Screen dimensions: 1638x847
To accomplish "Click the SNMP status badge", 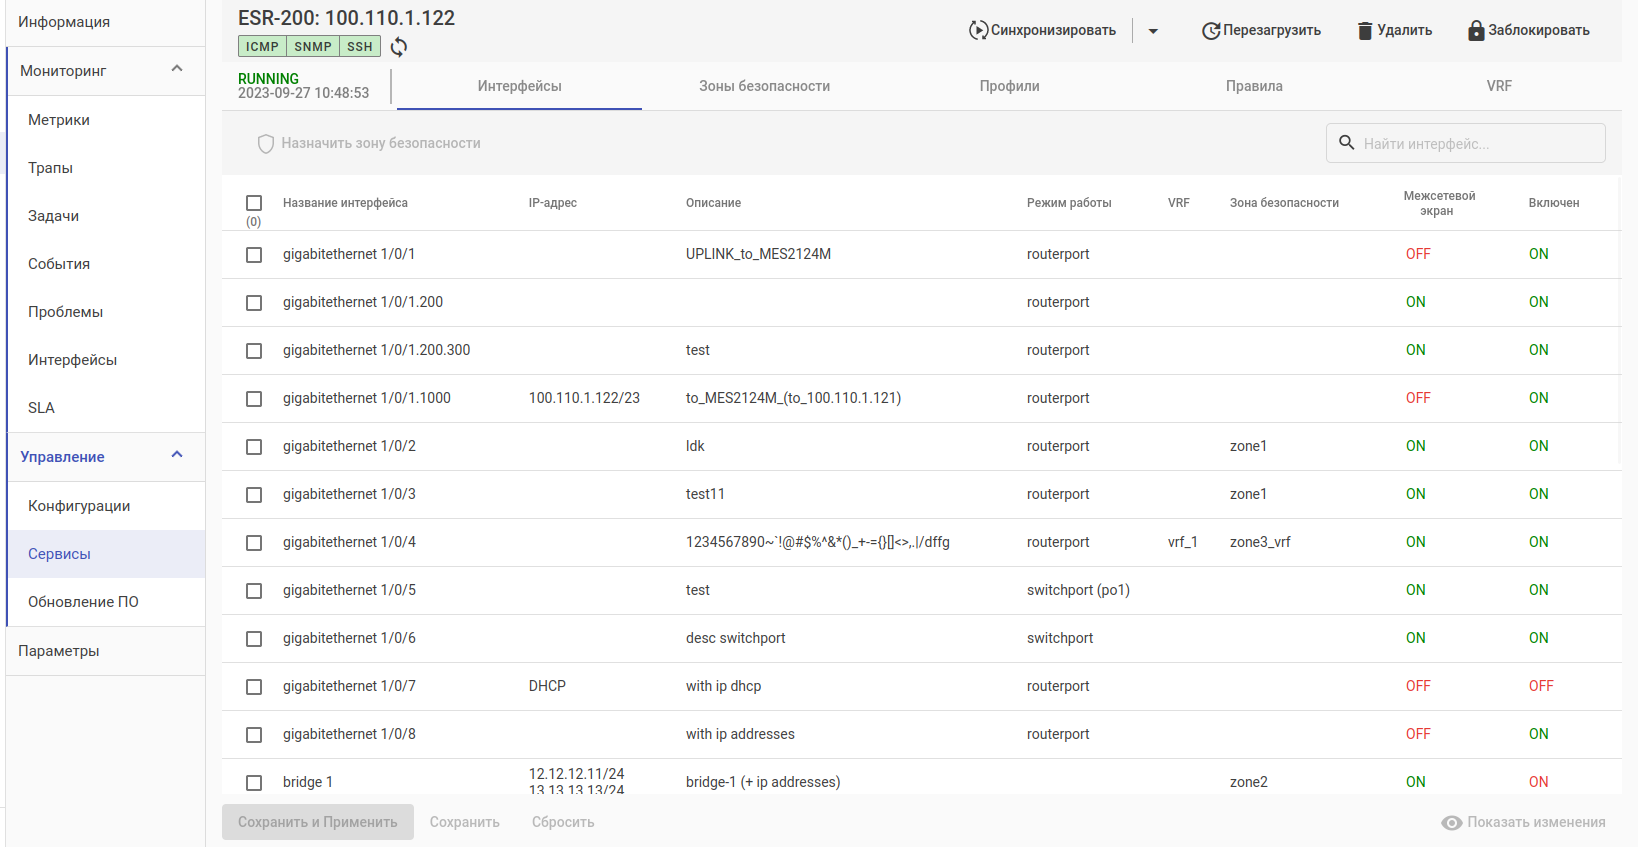I will tap(313, 46).
